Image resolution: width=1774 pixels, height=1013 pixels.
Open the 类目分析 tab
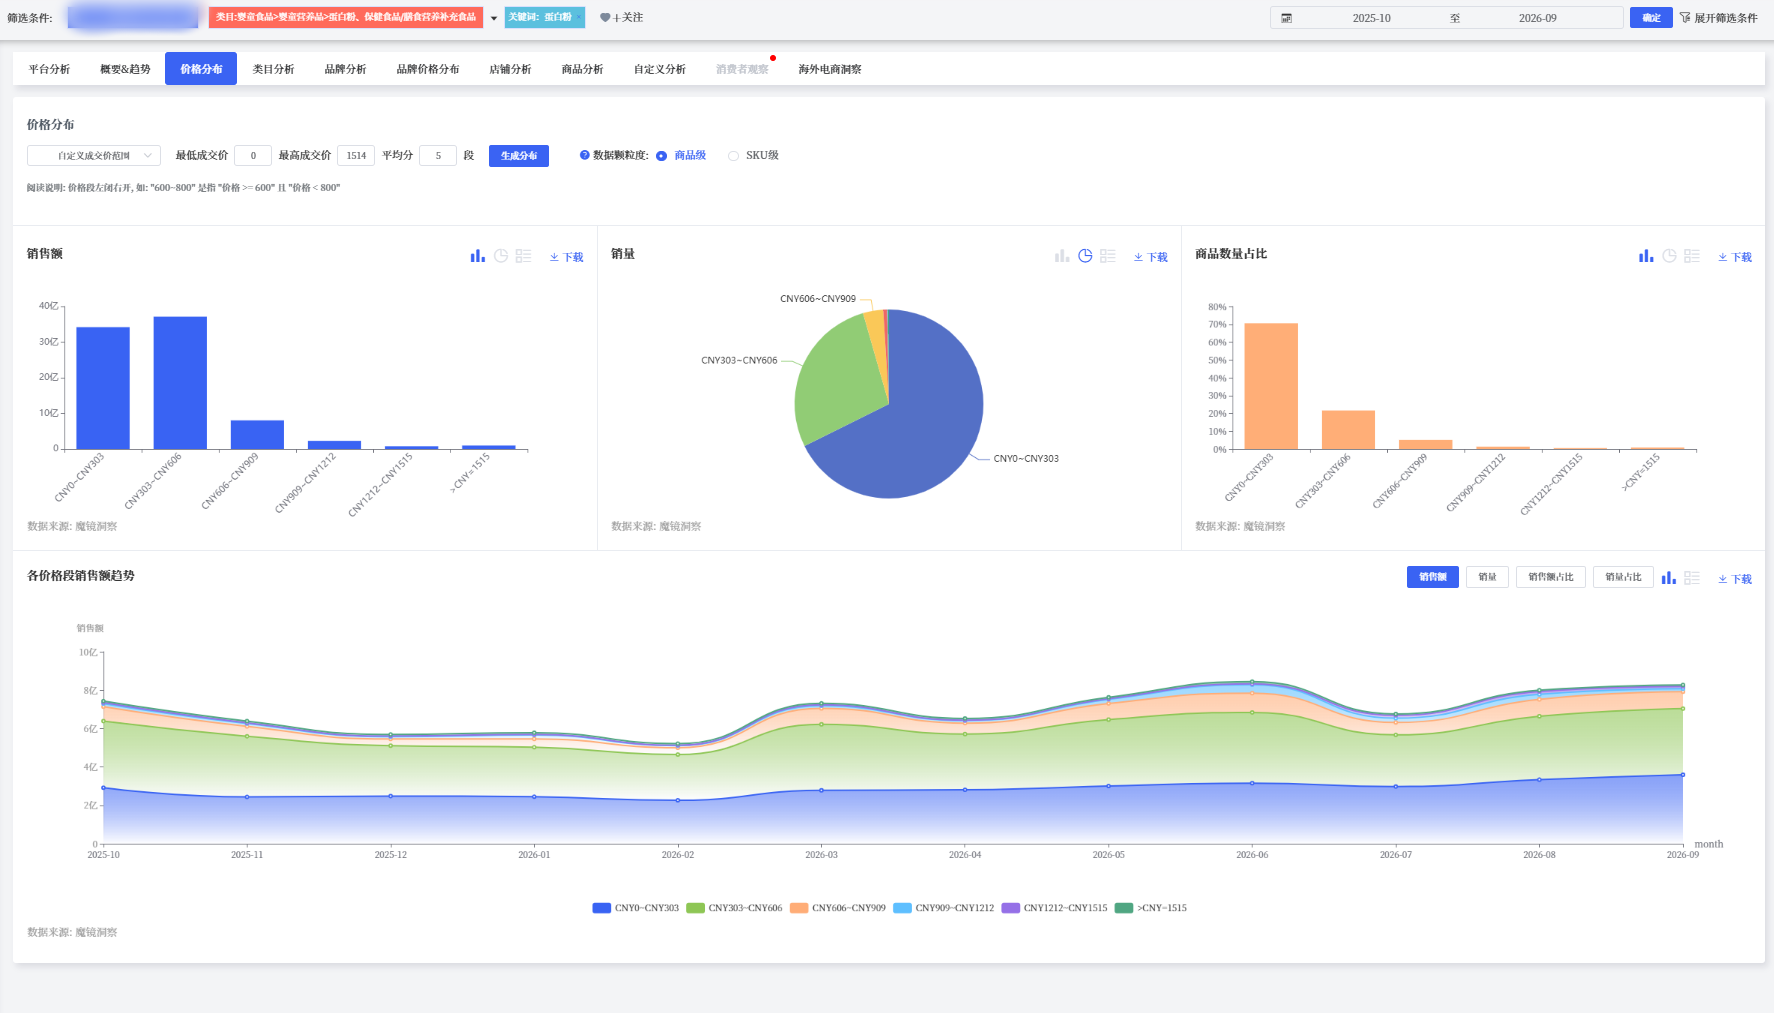click(273, 69)
